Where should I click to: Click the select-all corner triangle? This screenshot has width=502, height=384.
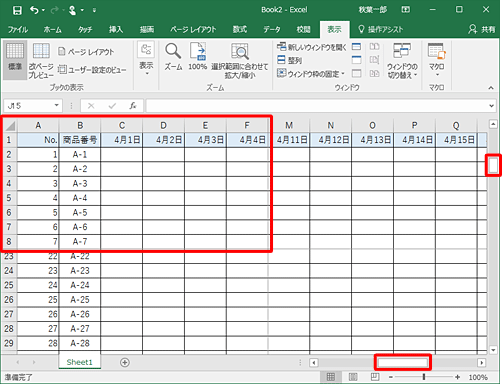point(10,126)
